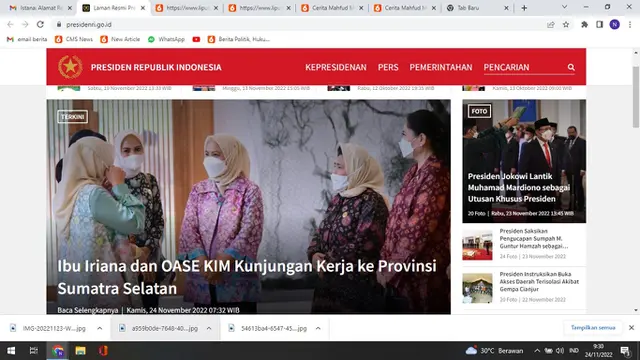Open Task View on the taskbar

click(x=34, y=351)
